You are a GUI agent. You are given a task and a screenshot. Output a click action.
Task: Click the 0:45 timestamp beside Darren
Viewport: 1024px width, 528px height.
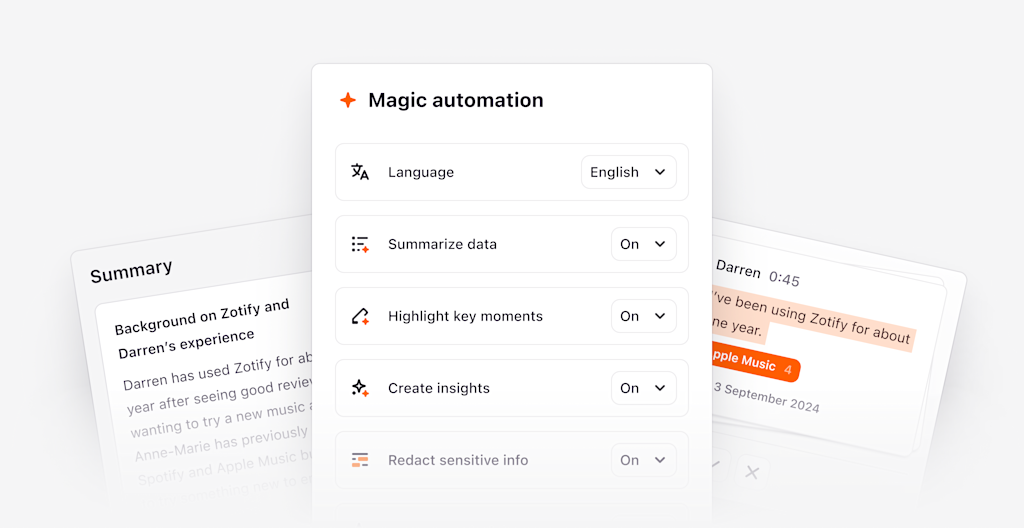click(784, 279)
